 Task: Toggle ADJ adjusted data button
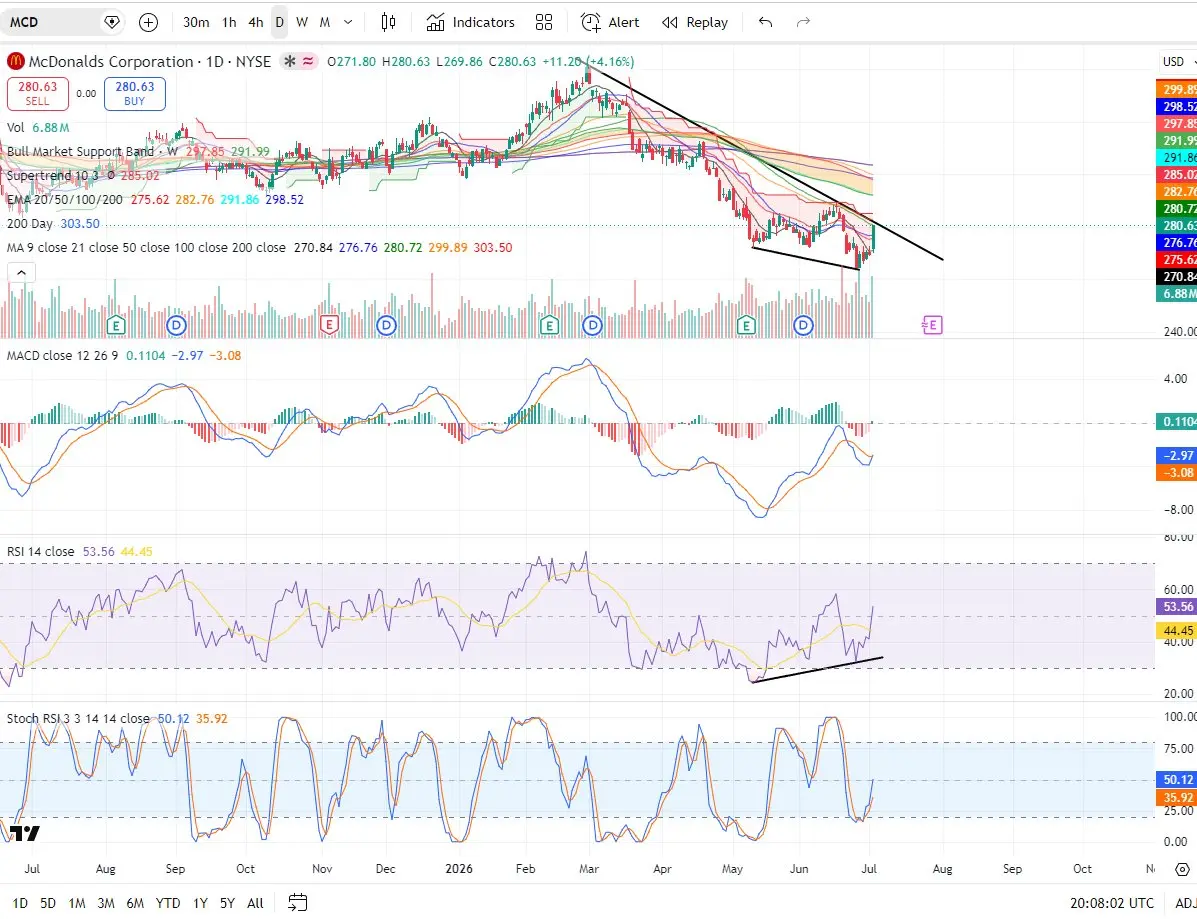(x=1185, y=903)
